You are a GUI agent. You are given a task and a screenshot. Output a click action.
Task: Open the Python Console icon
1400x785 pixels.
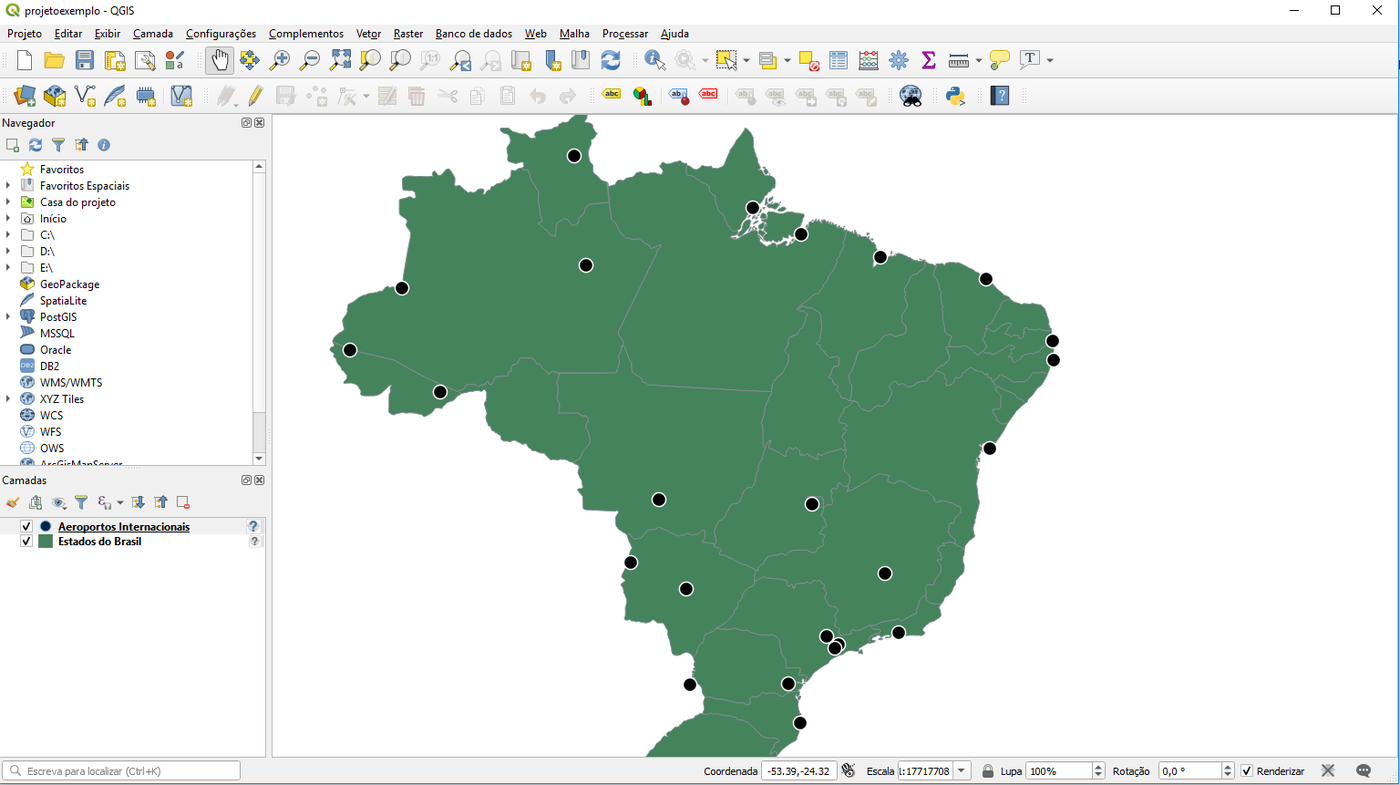(955, 96)
